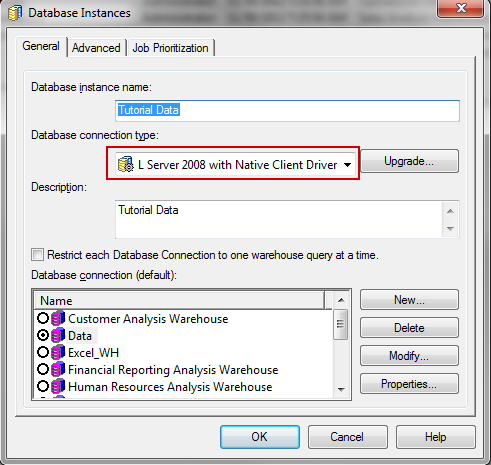The image size is (491, 465).
Task: Click the Modify... button
Action: [409, 356]
